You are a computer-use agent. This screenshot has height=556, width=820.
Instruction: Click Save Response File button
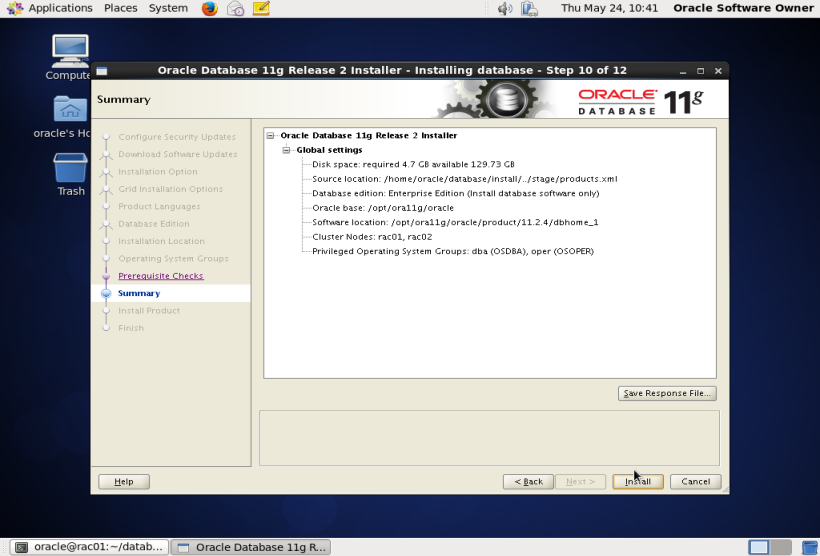click(x=667, y=393)
